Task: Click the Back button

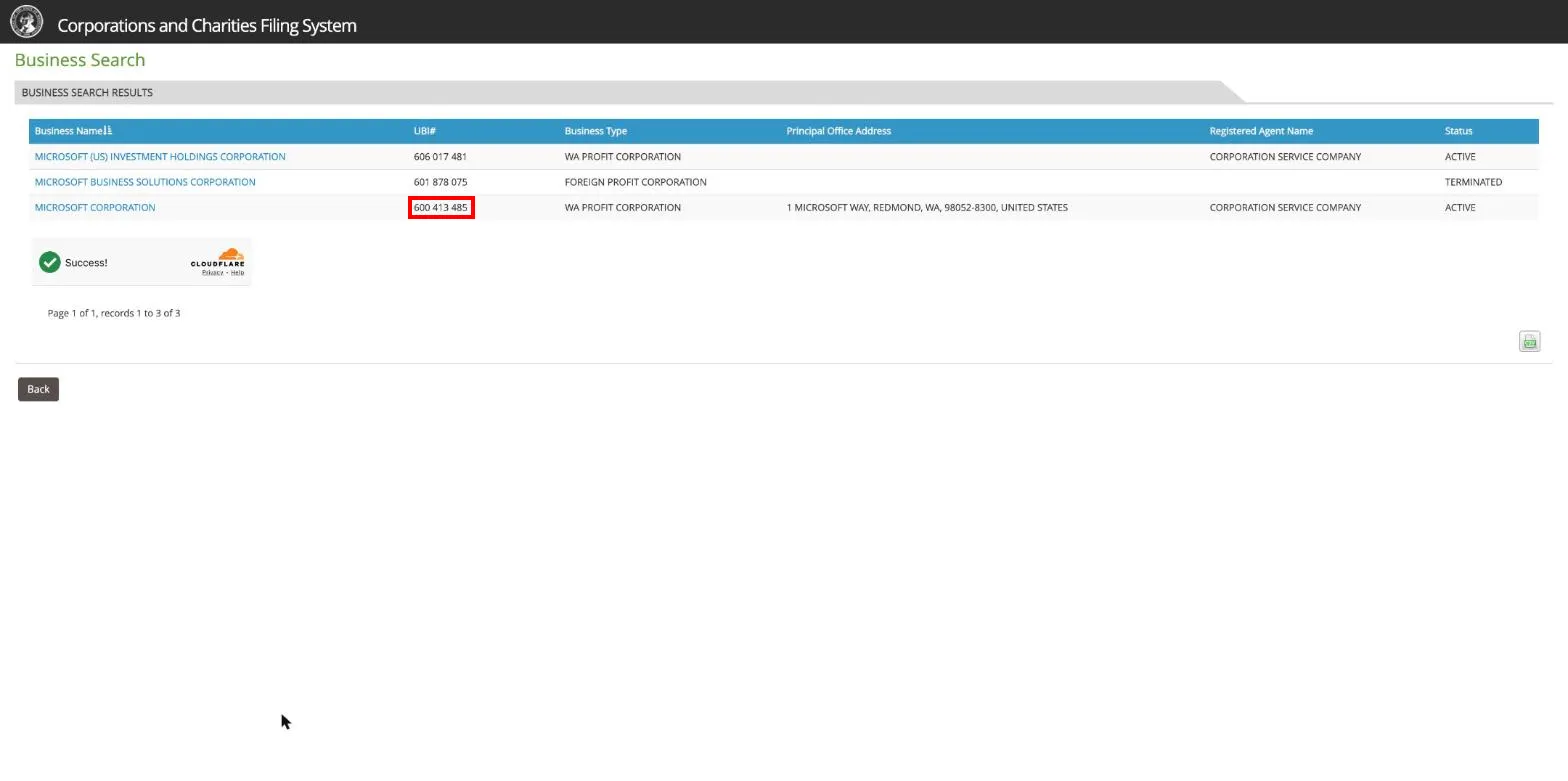Action: (x=38, y=389)
